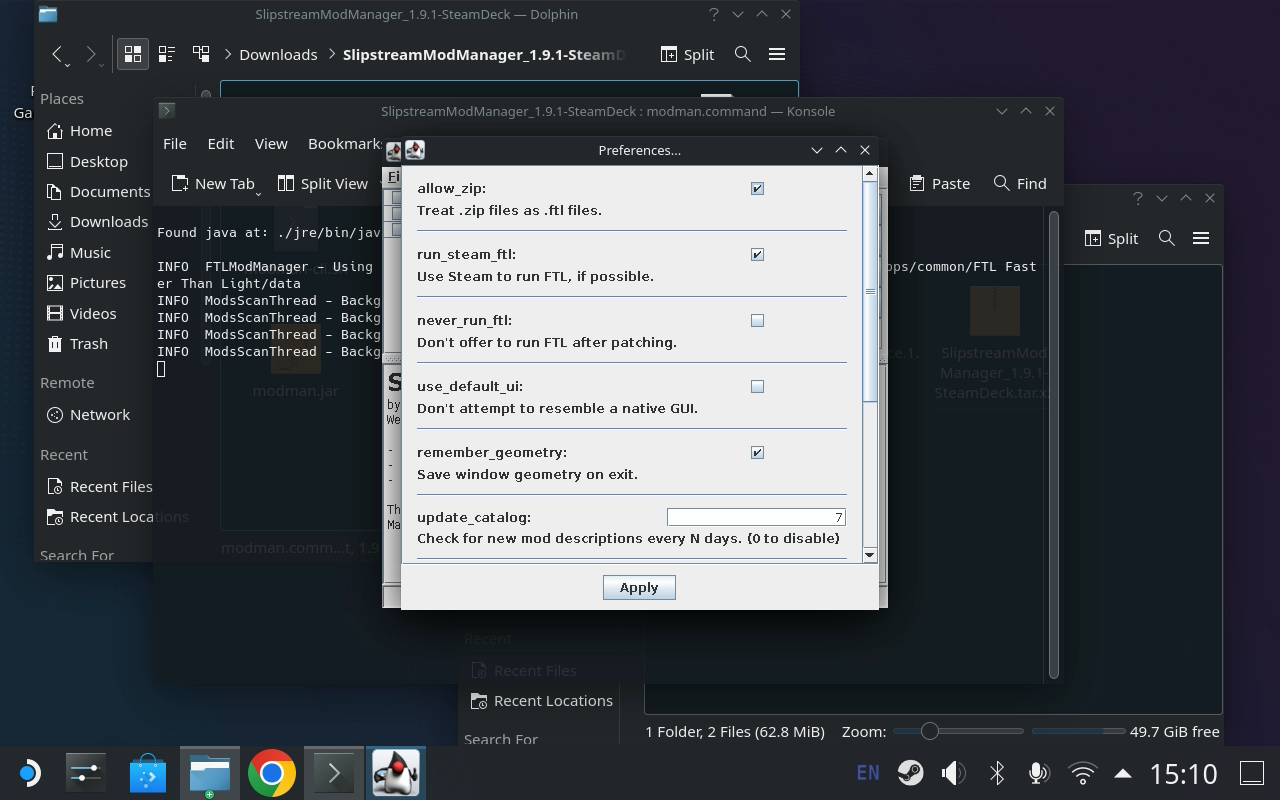Image resolution: width=1280 pixels, height=800 pixels.
Task: Switch to Dolphin in the taskbar
Action: 210,773
